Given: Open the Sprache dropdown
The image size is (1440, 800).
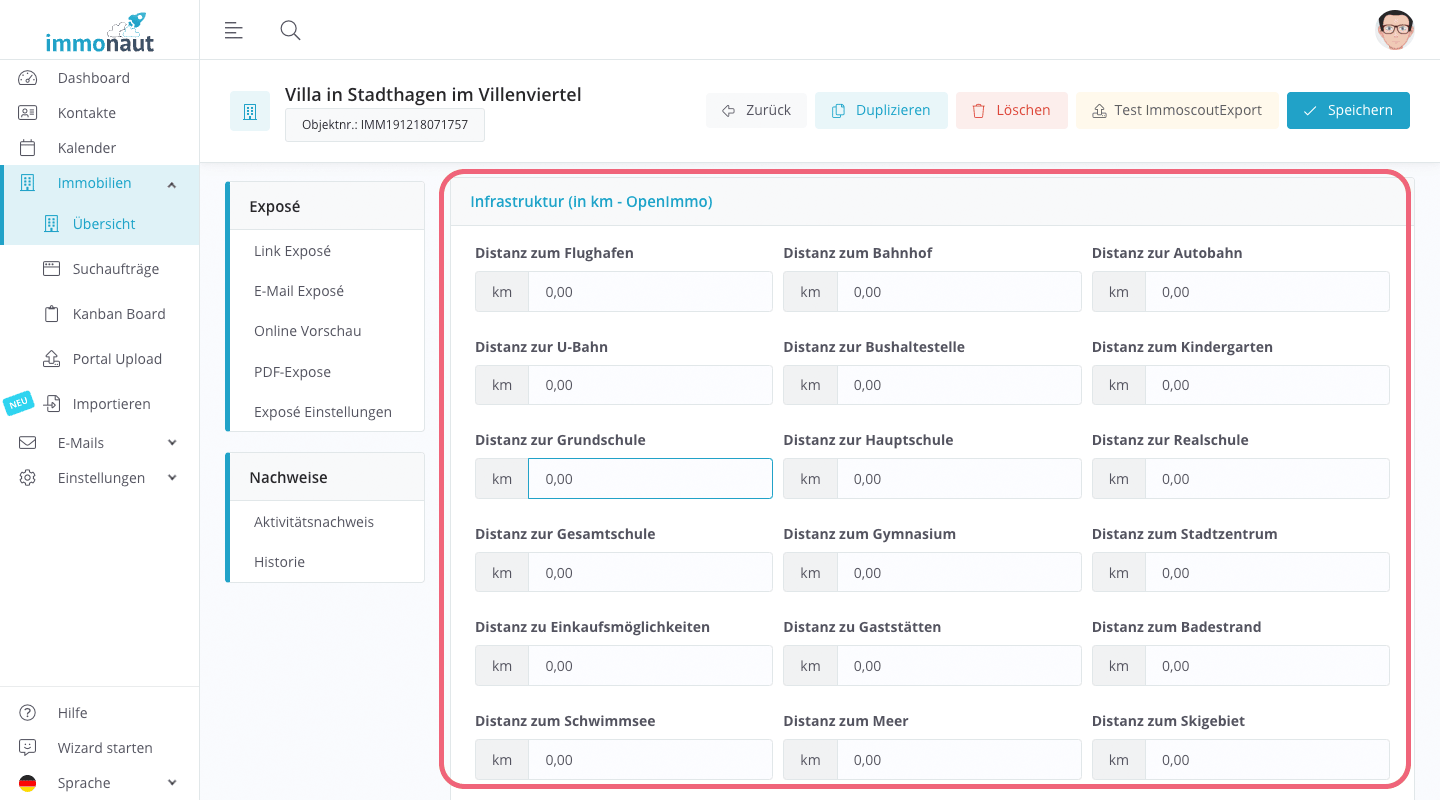Looking at the screenshot, I should tap(171, 782).
